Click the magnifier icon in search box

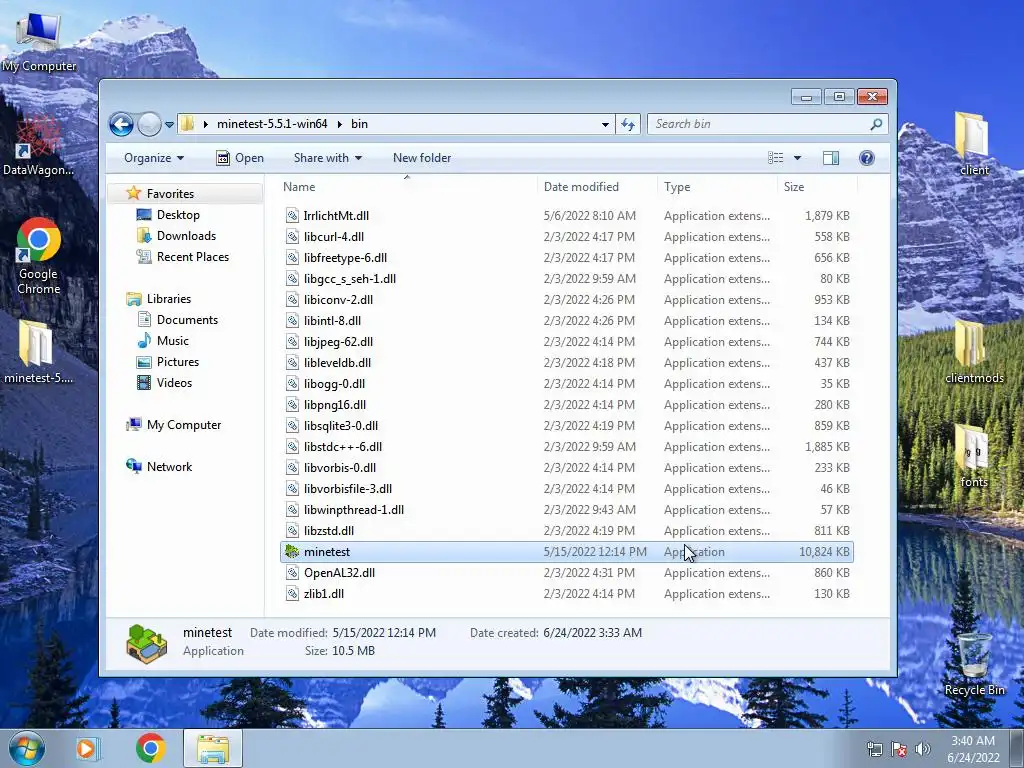(x=876, y=124)
